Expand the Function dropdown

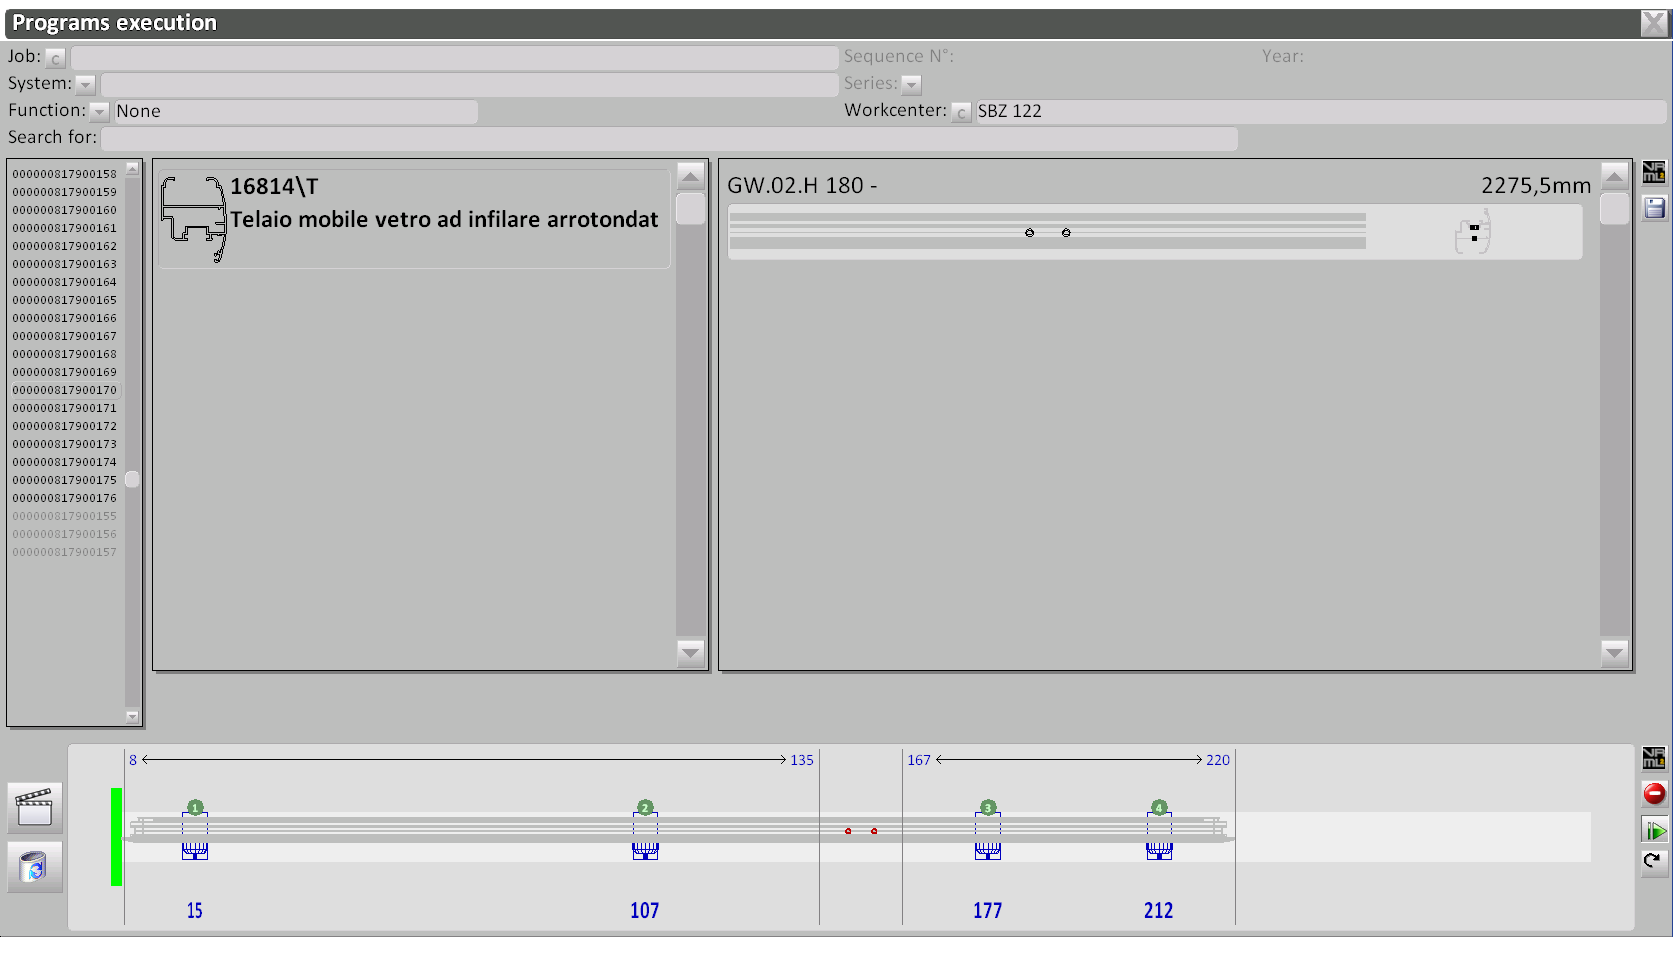pyautogui.click(x=99, y=112)
